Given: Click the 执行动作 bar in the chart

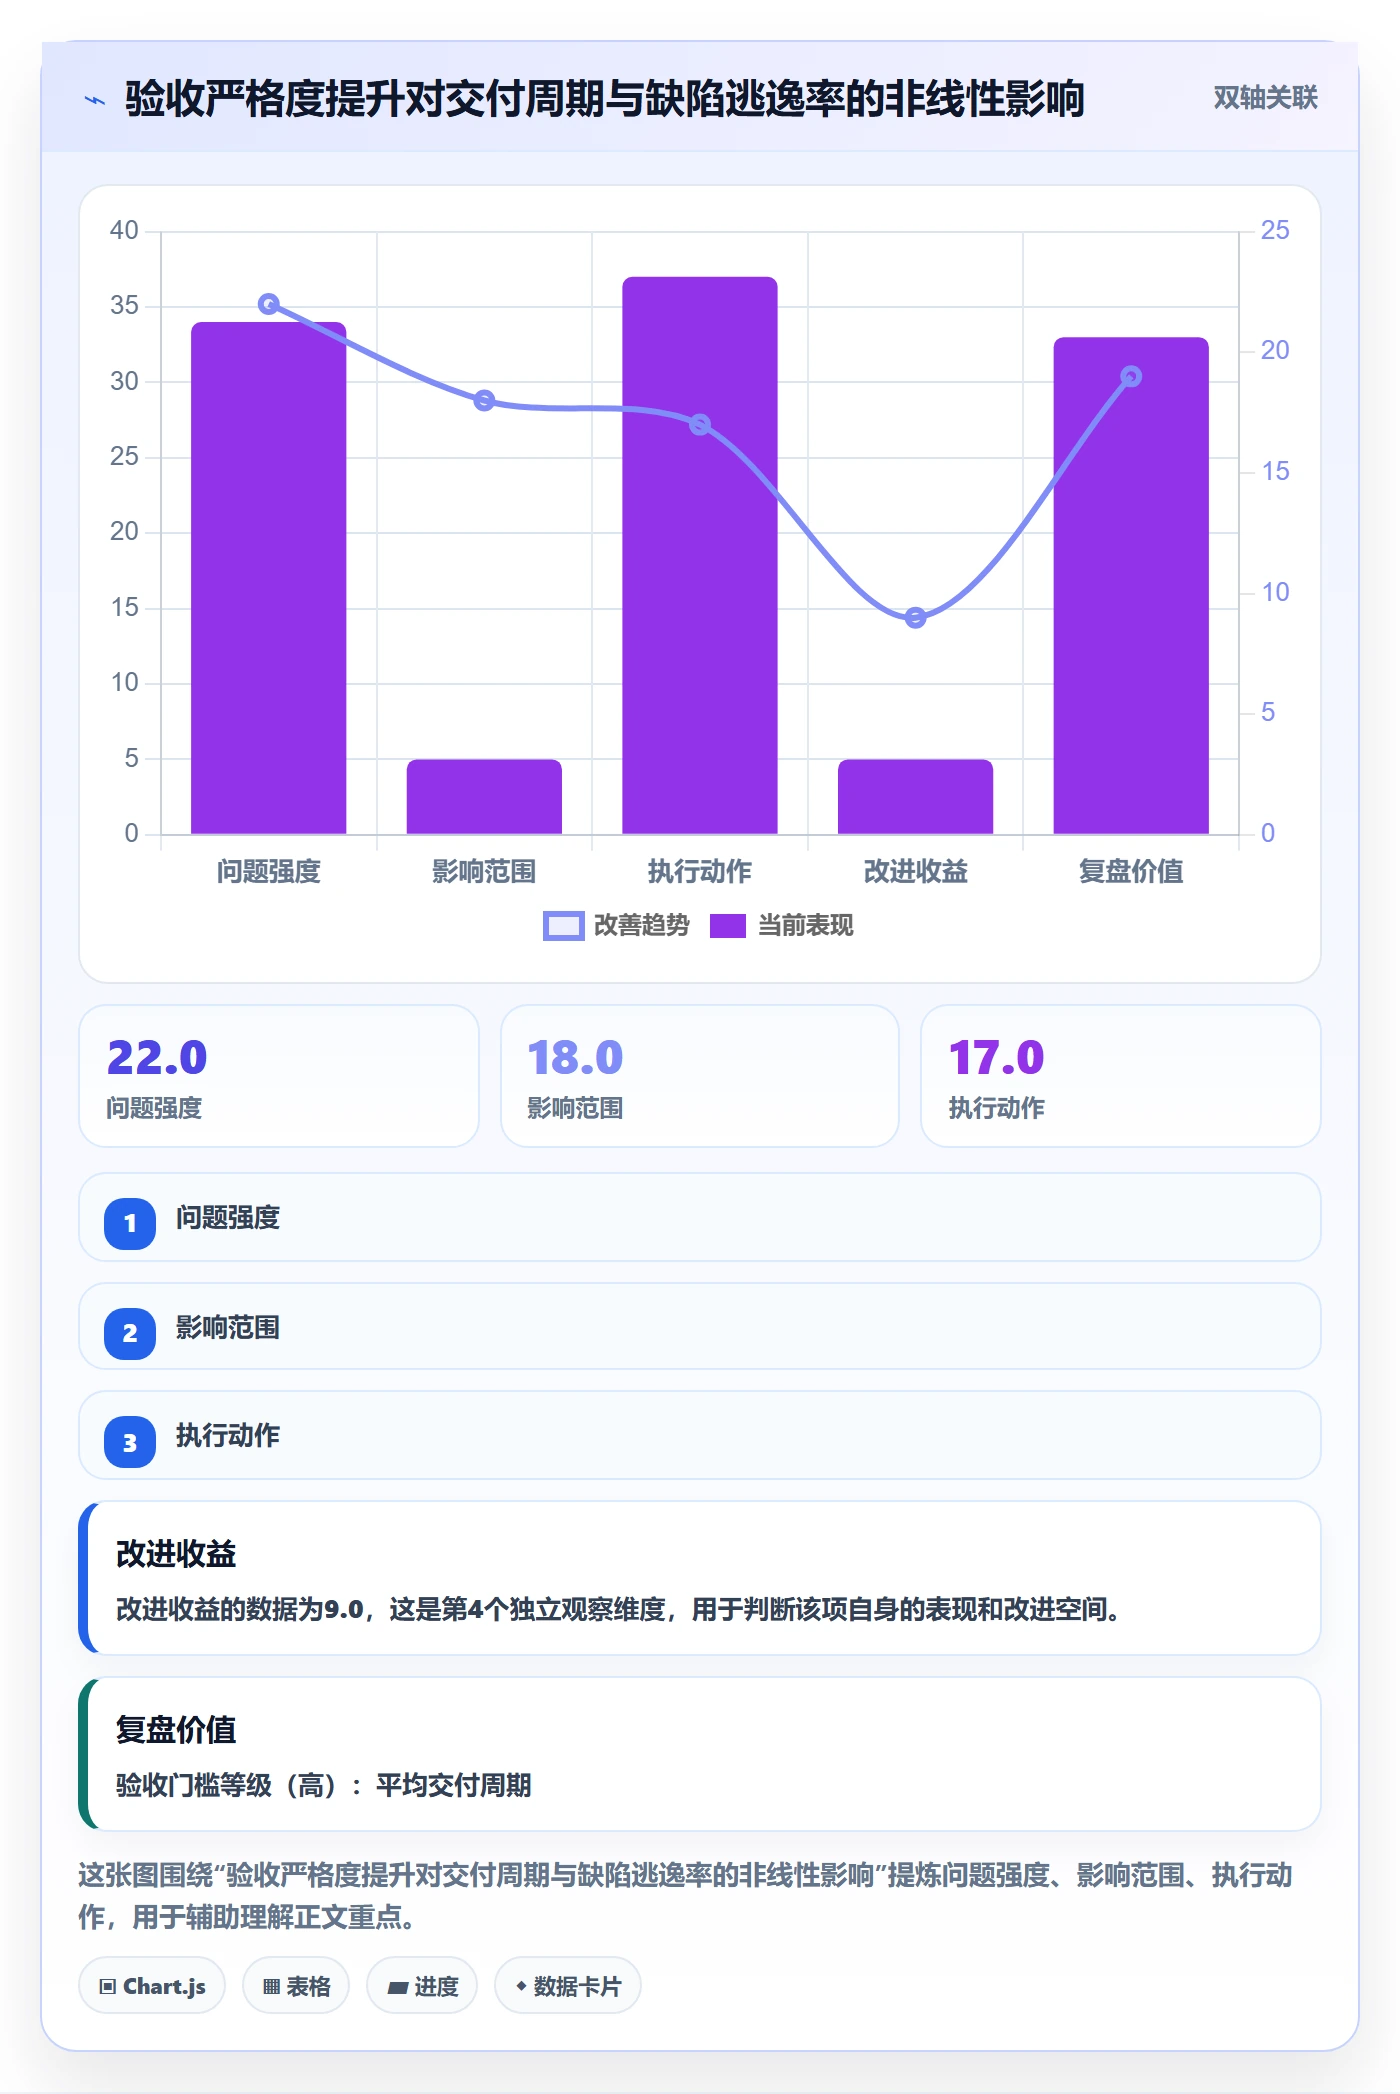Looking at the screenshot, I should pos(700,555).
